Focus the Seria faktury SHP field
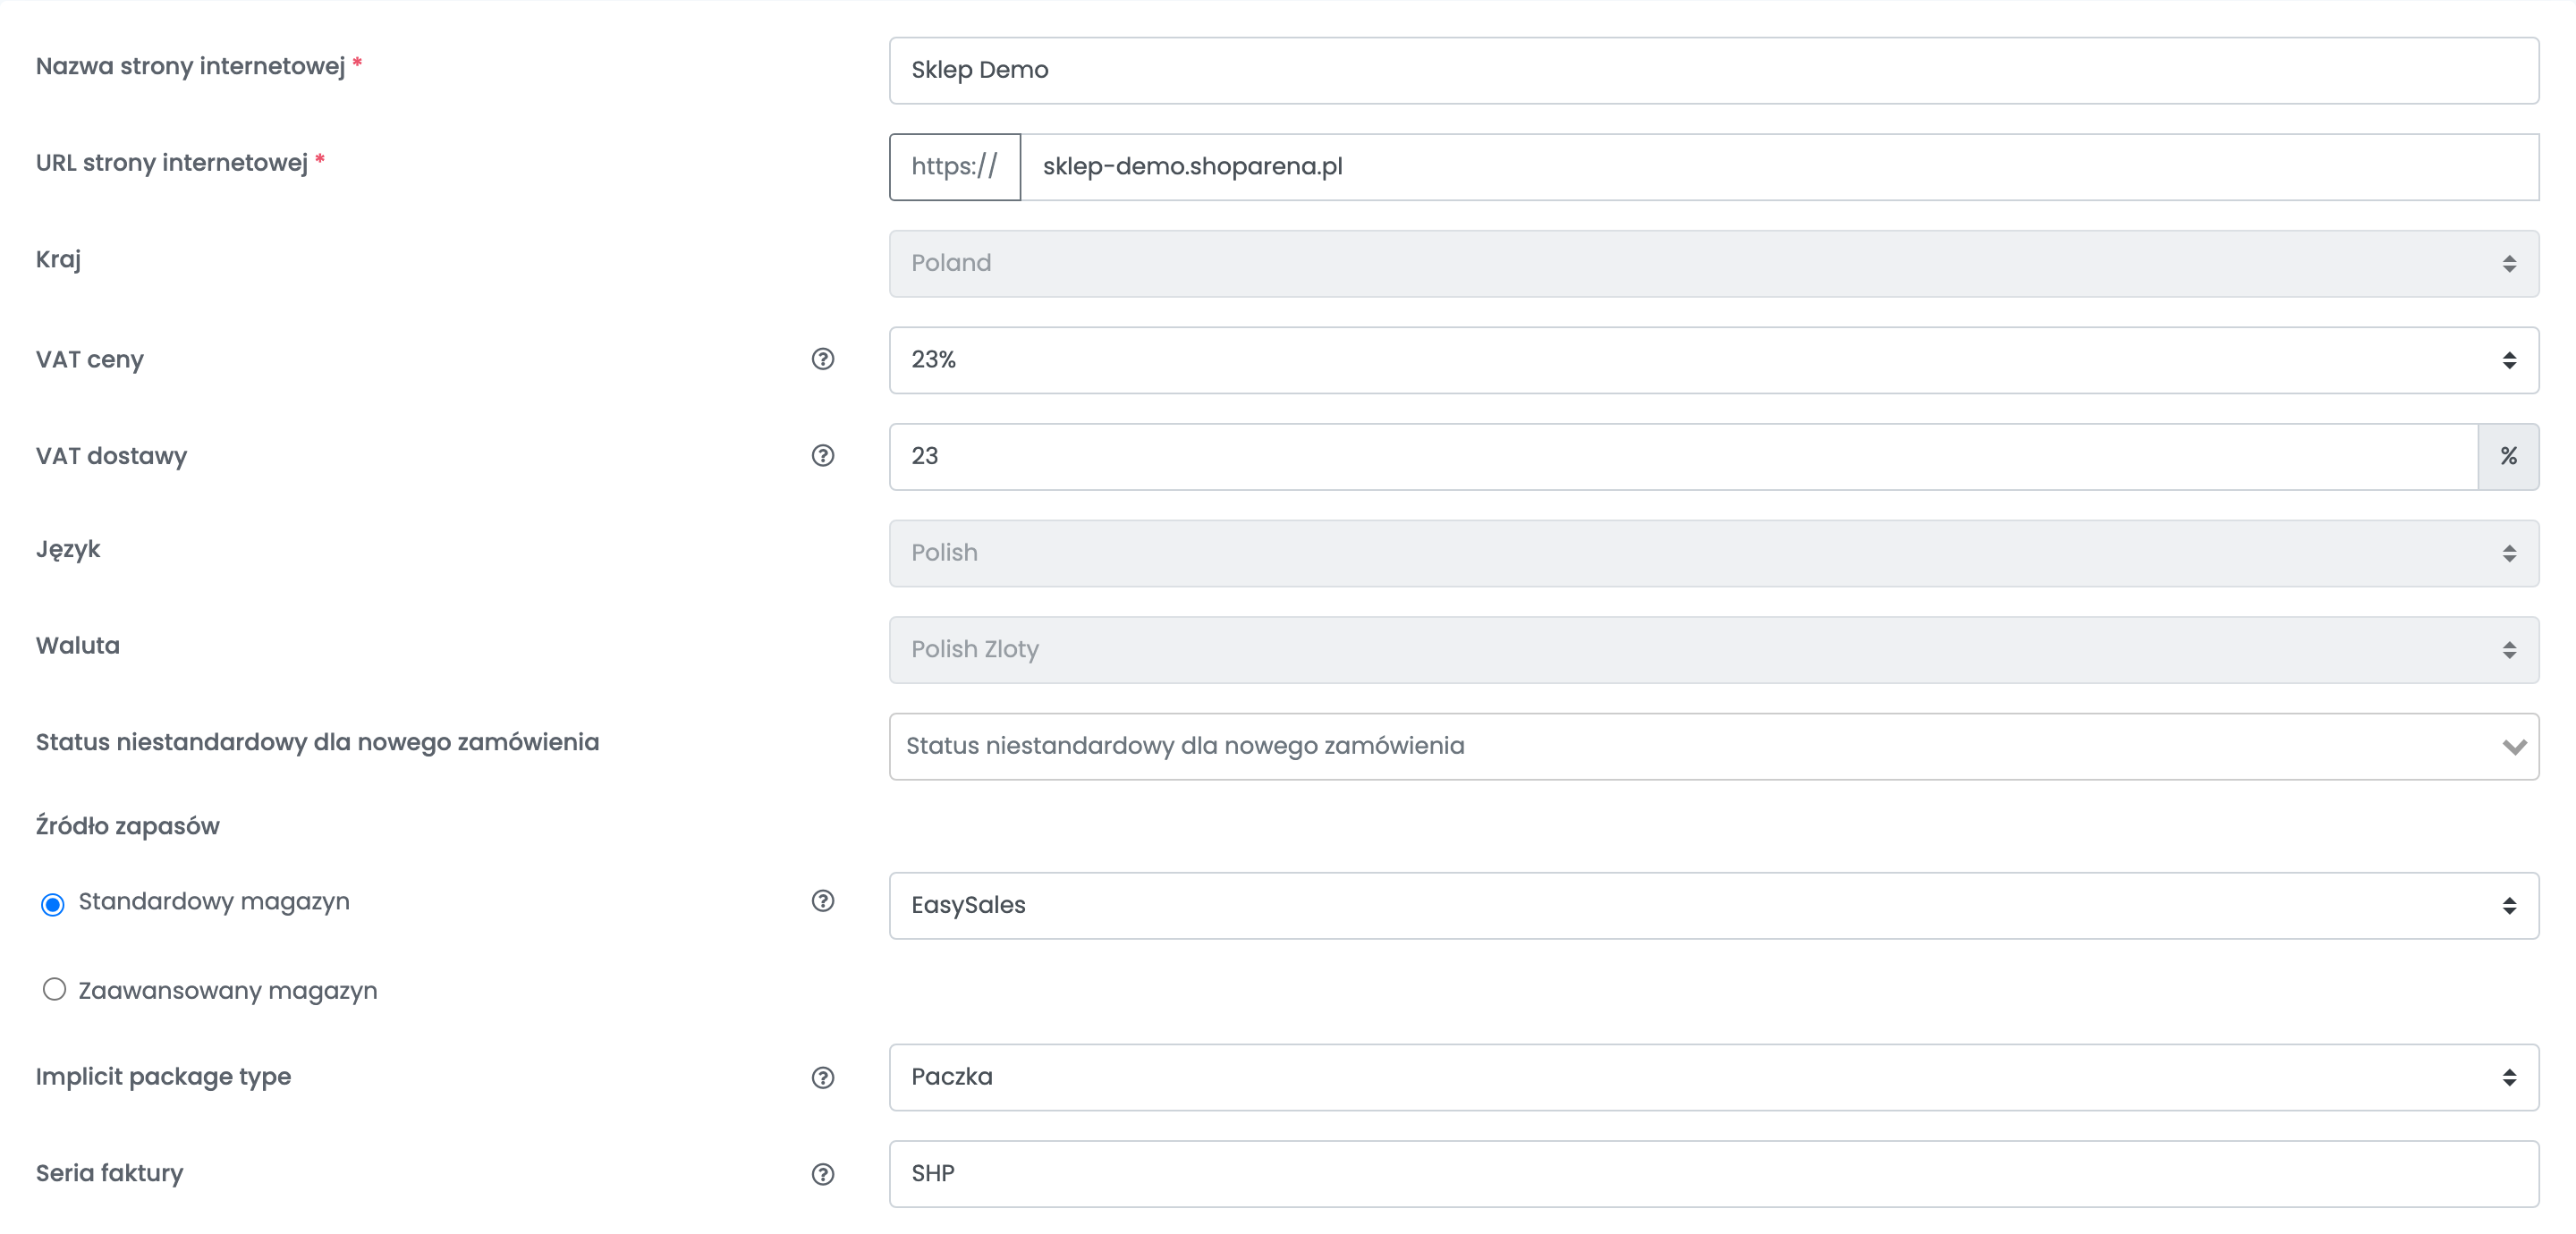2576x1234 pixels. [1714, 1174]
